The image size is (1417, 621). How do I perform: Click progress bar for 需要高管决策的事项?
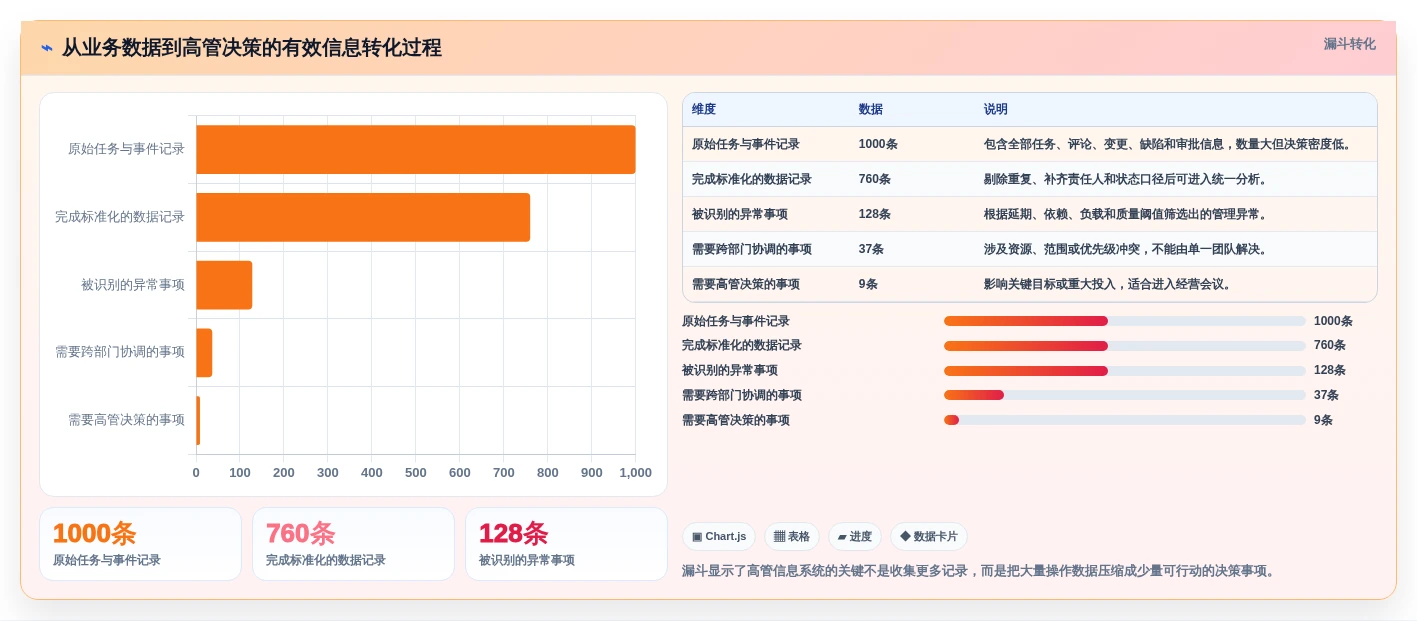[x=1125, y=420]
